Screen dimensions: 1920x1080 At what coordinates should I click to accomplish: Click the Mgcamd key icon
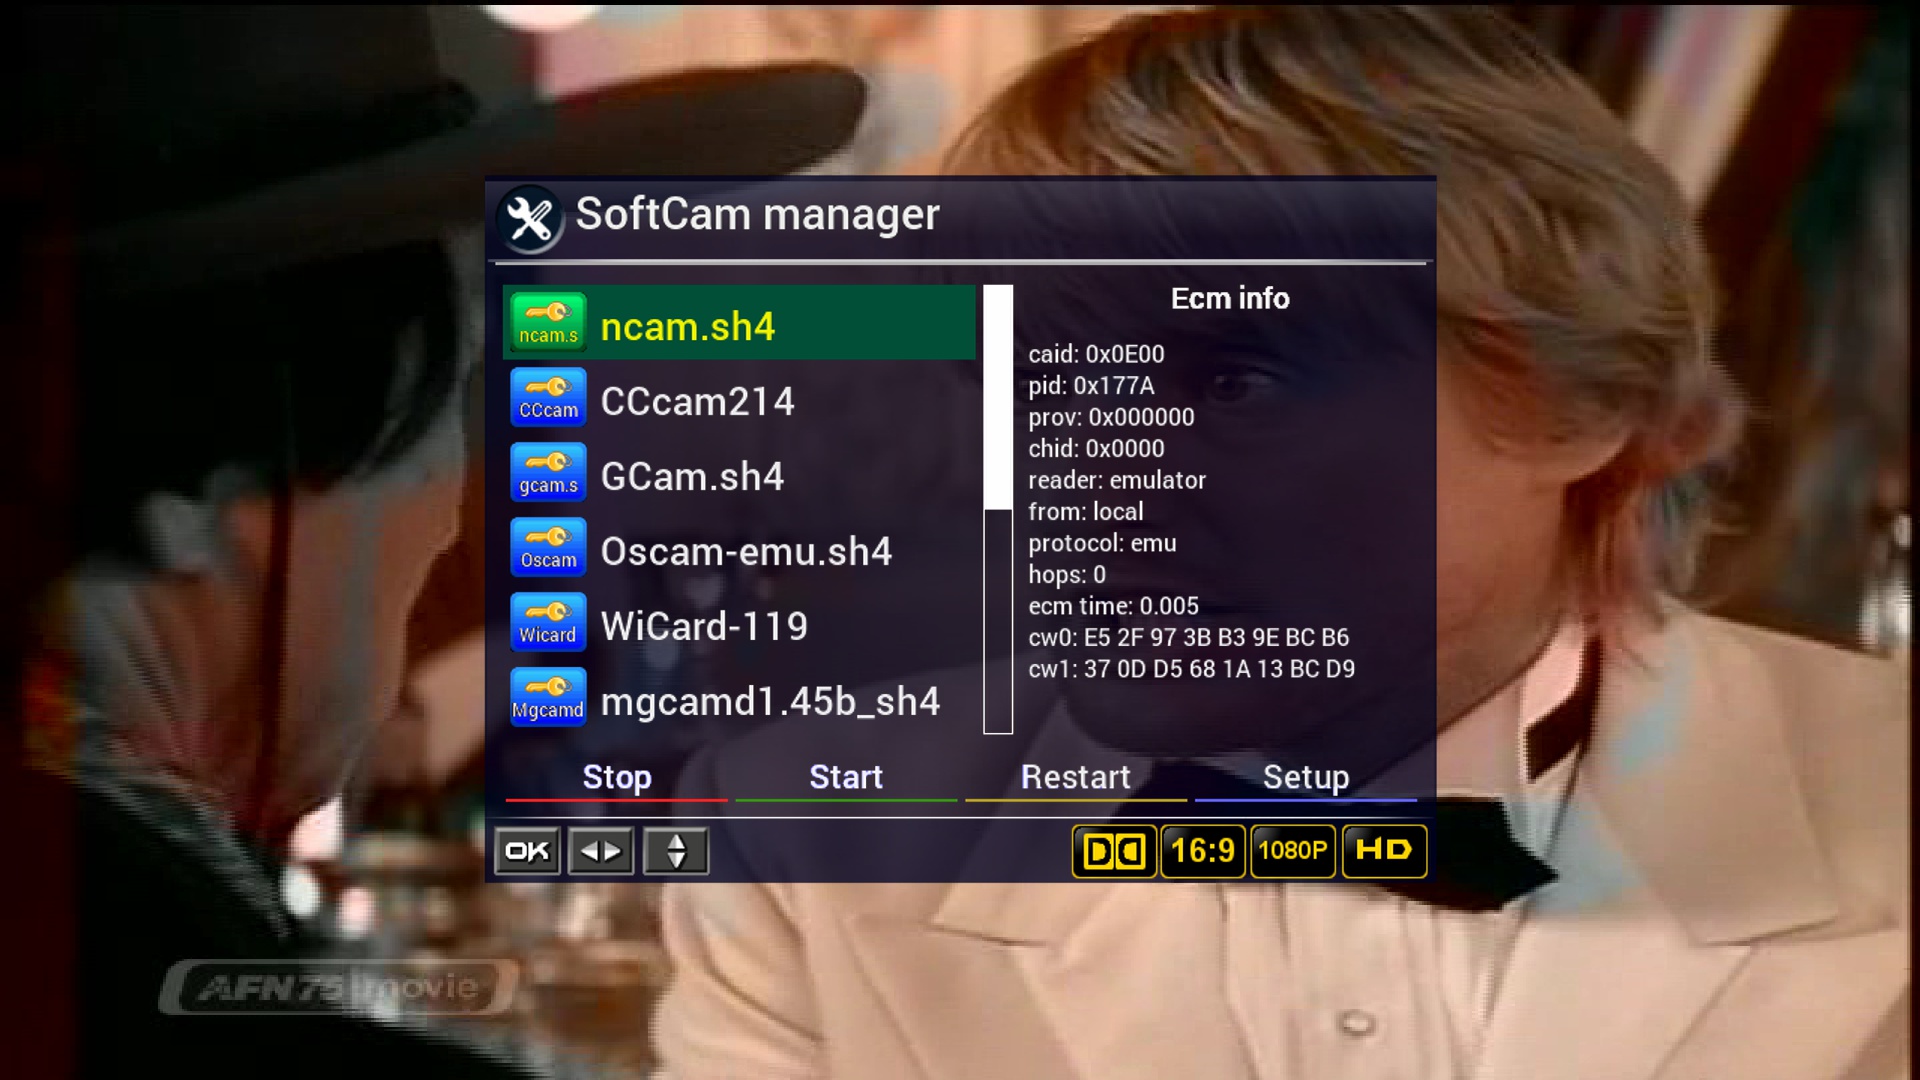point(548,697)
